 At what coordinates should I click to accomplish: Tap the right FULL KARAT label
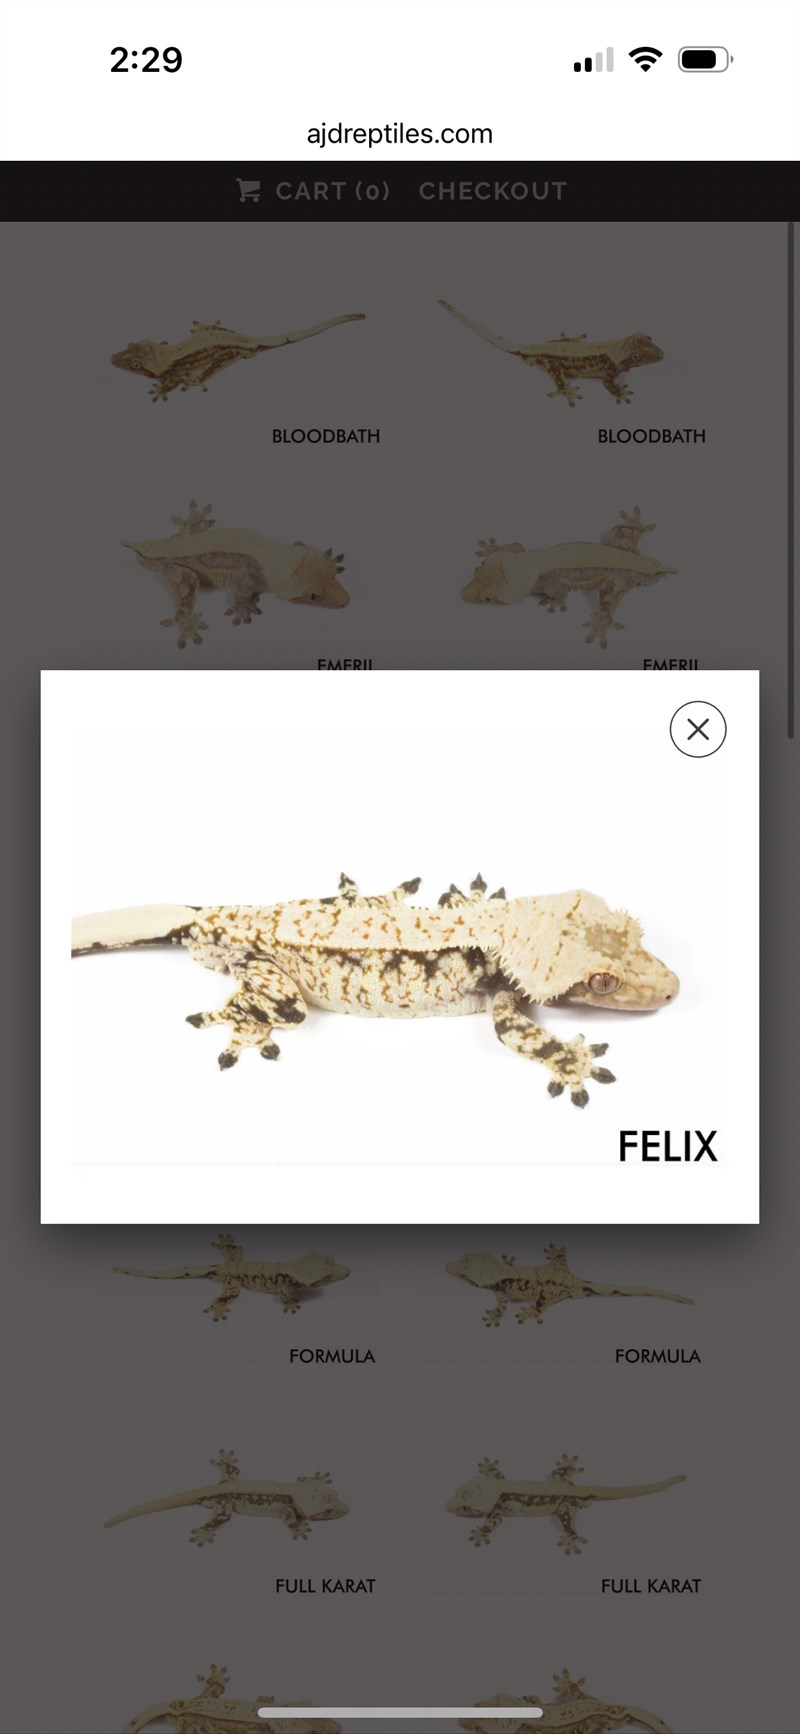(x=651, y=1586)
